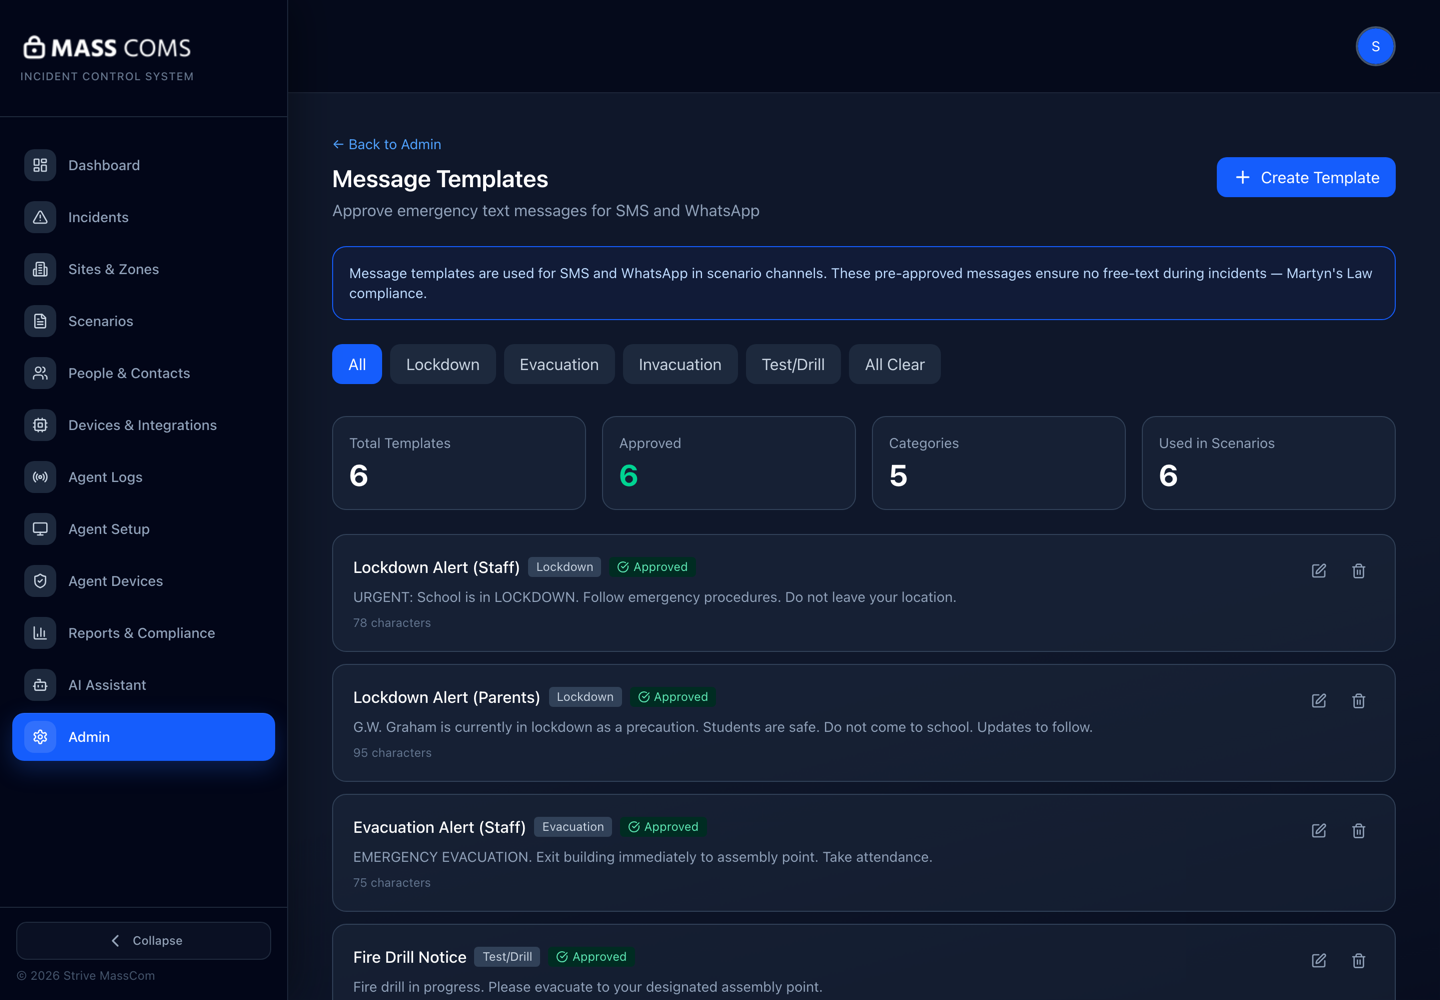This screenshot has height=1000, width=1440.
Task: Click the Agent Setup monitor icon
Action: pos(40,529)
